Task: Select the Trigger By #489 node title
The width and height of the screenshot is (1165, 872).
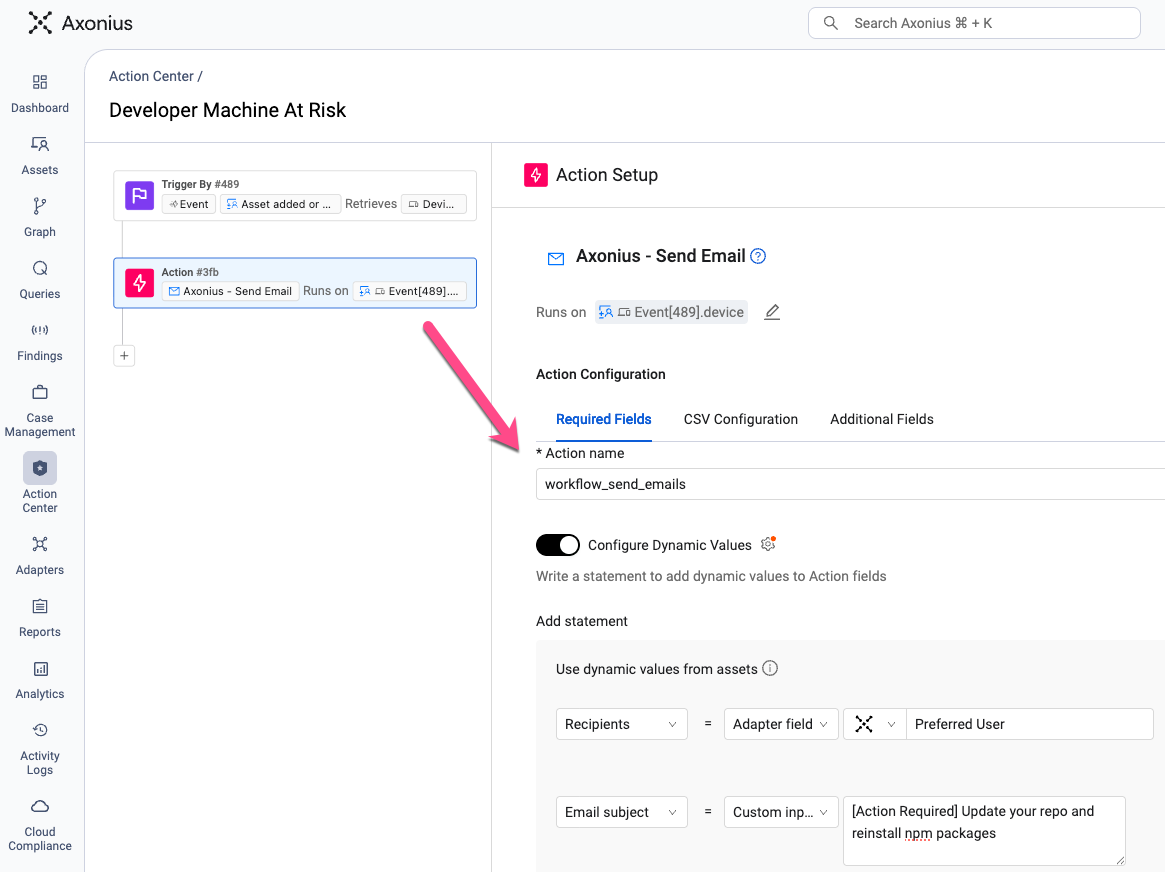Action: coord(200,184)
